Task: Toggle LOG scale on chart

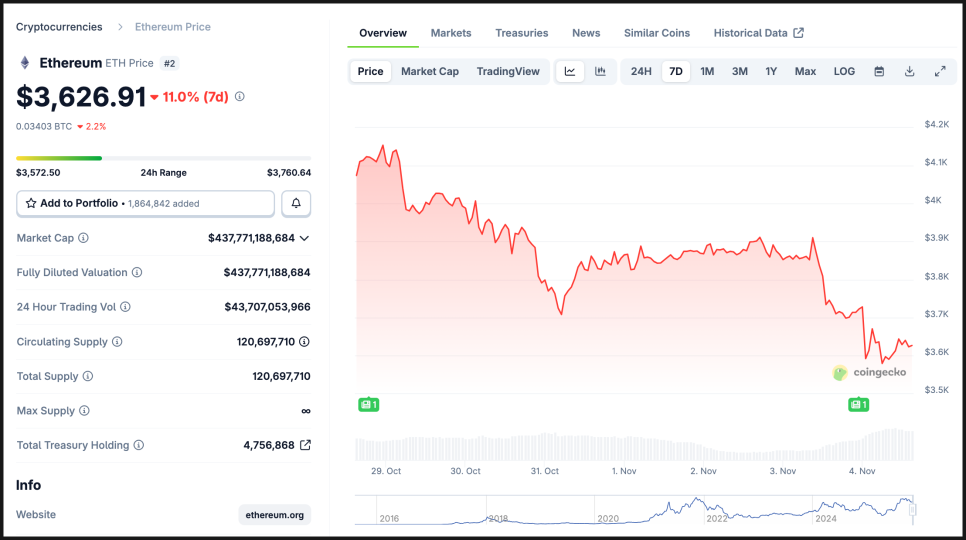Action: click(844, 71)
